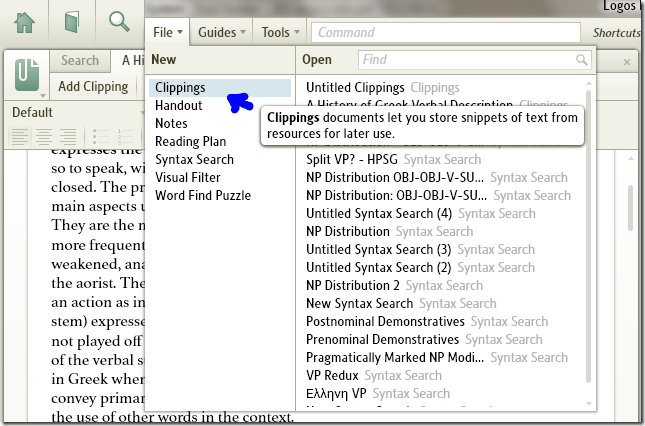
Task: Align text right in formatting bar
Action: tap(67, 136)
